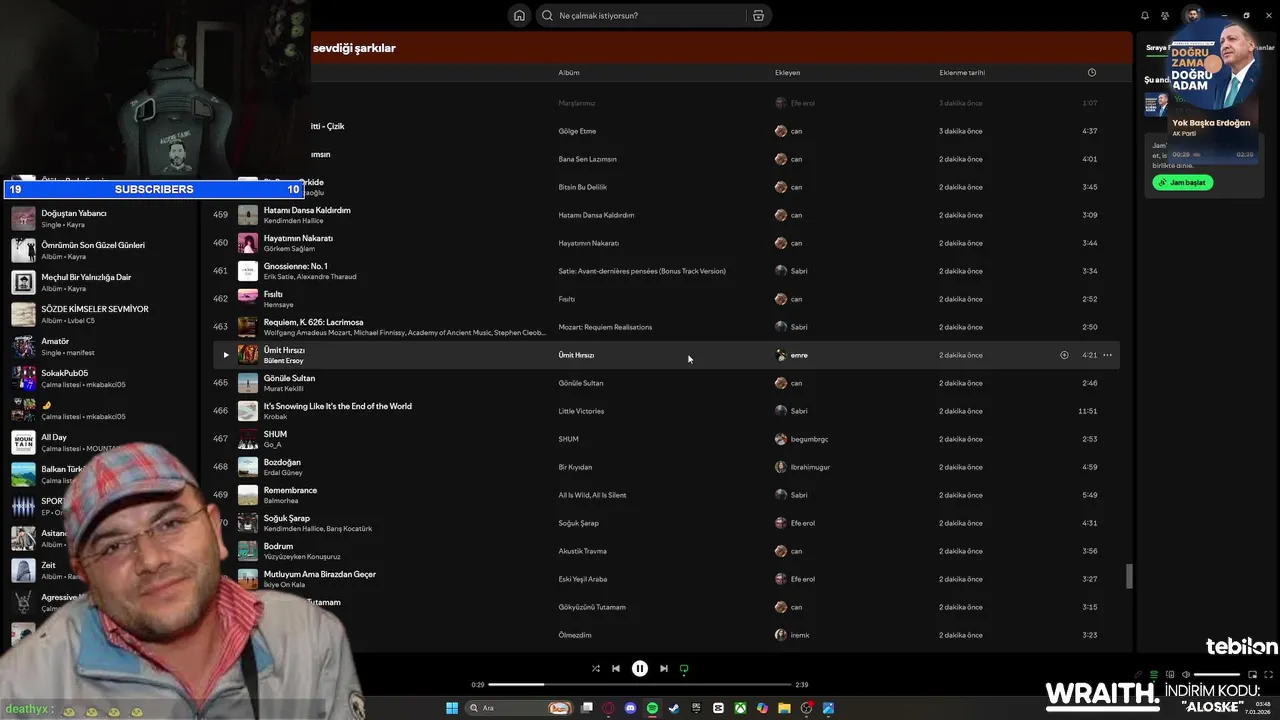Viewport: 1280px width, 720px height.
Task: Adjust the volume slider
Action: (1217, 675)
